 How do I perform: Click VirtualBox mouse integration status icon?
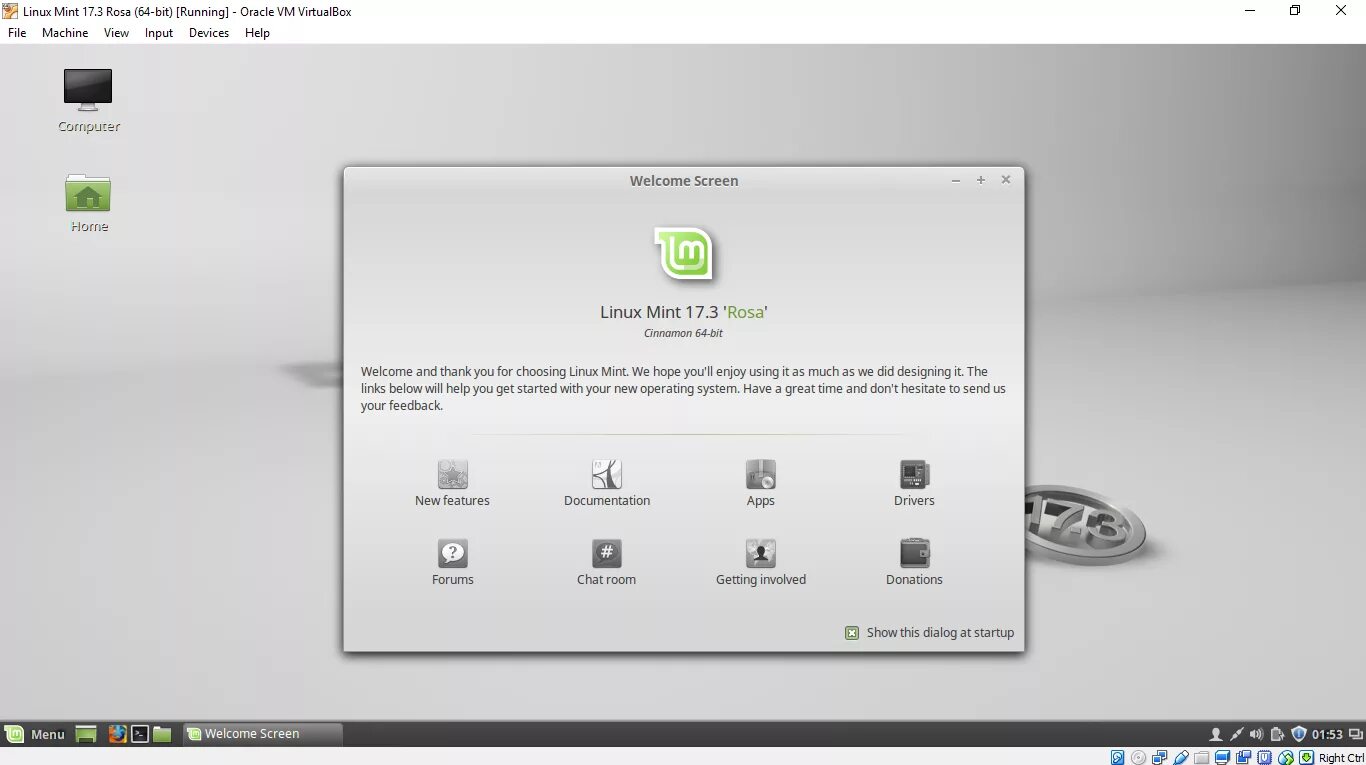pyautogui.click(x=1285, y=757)
